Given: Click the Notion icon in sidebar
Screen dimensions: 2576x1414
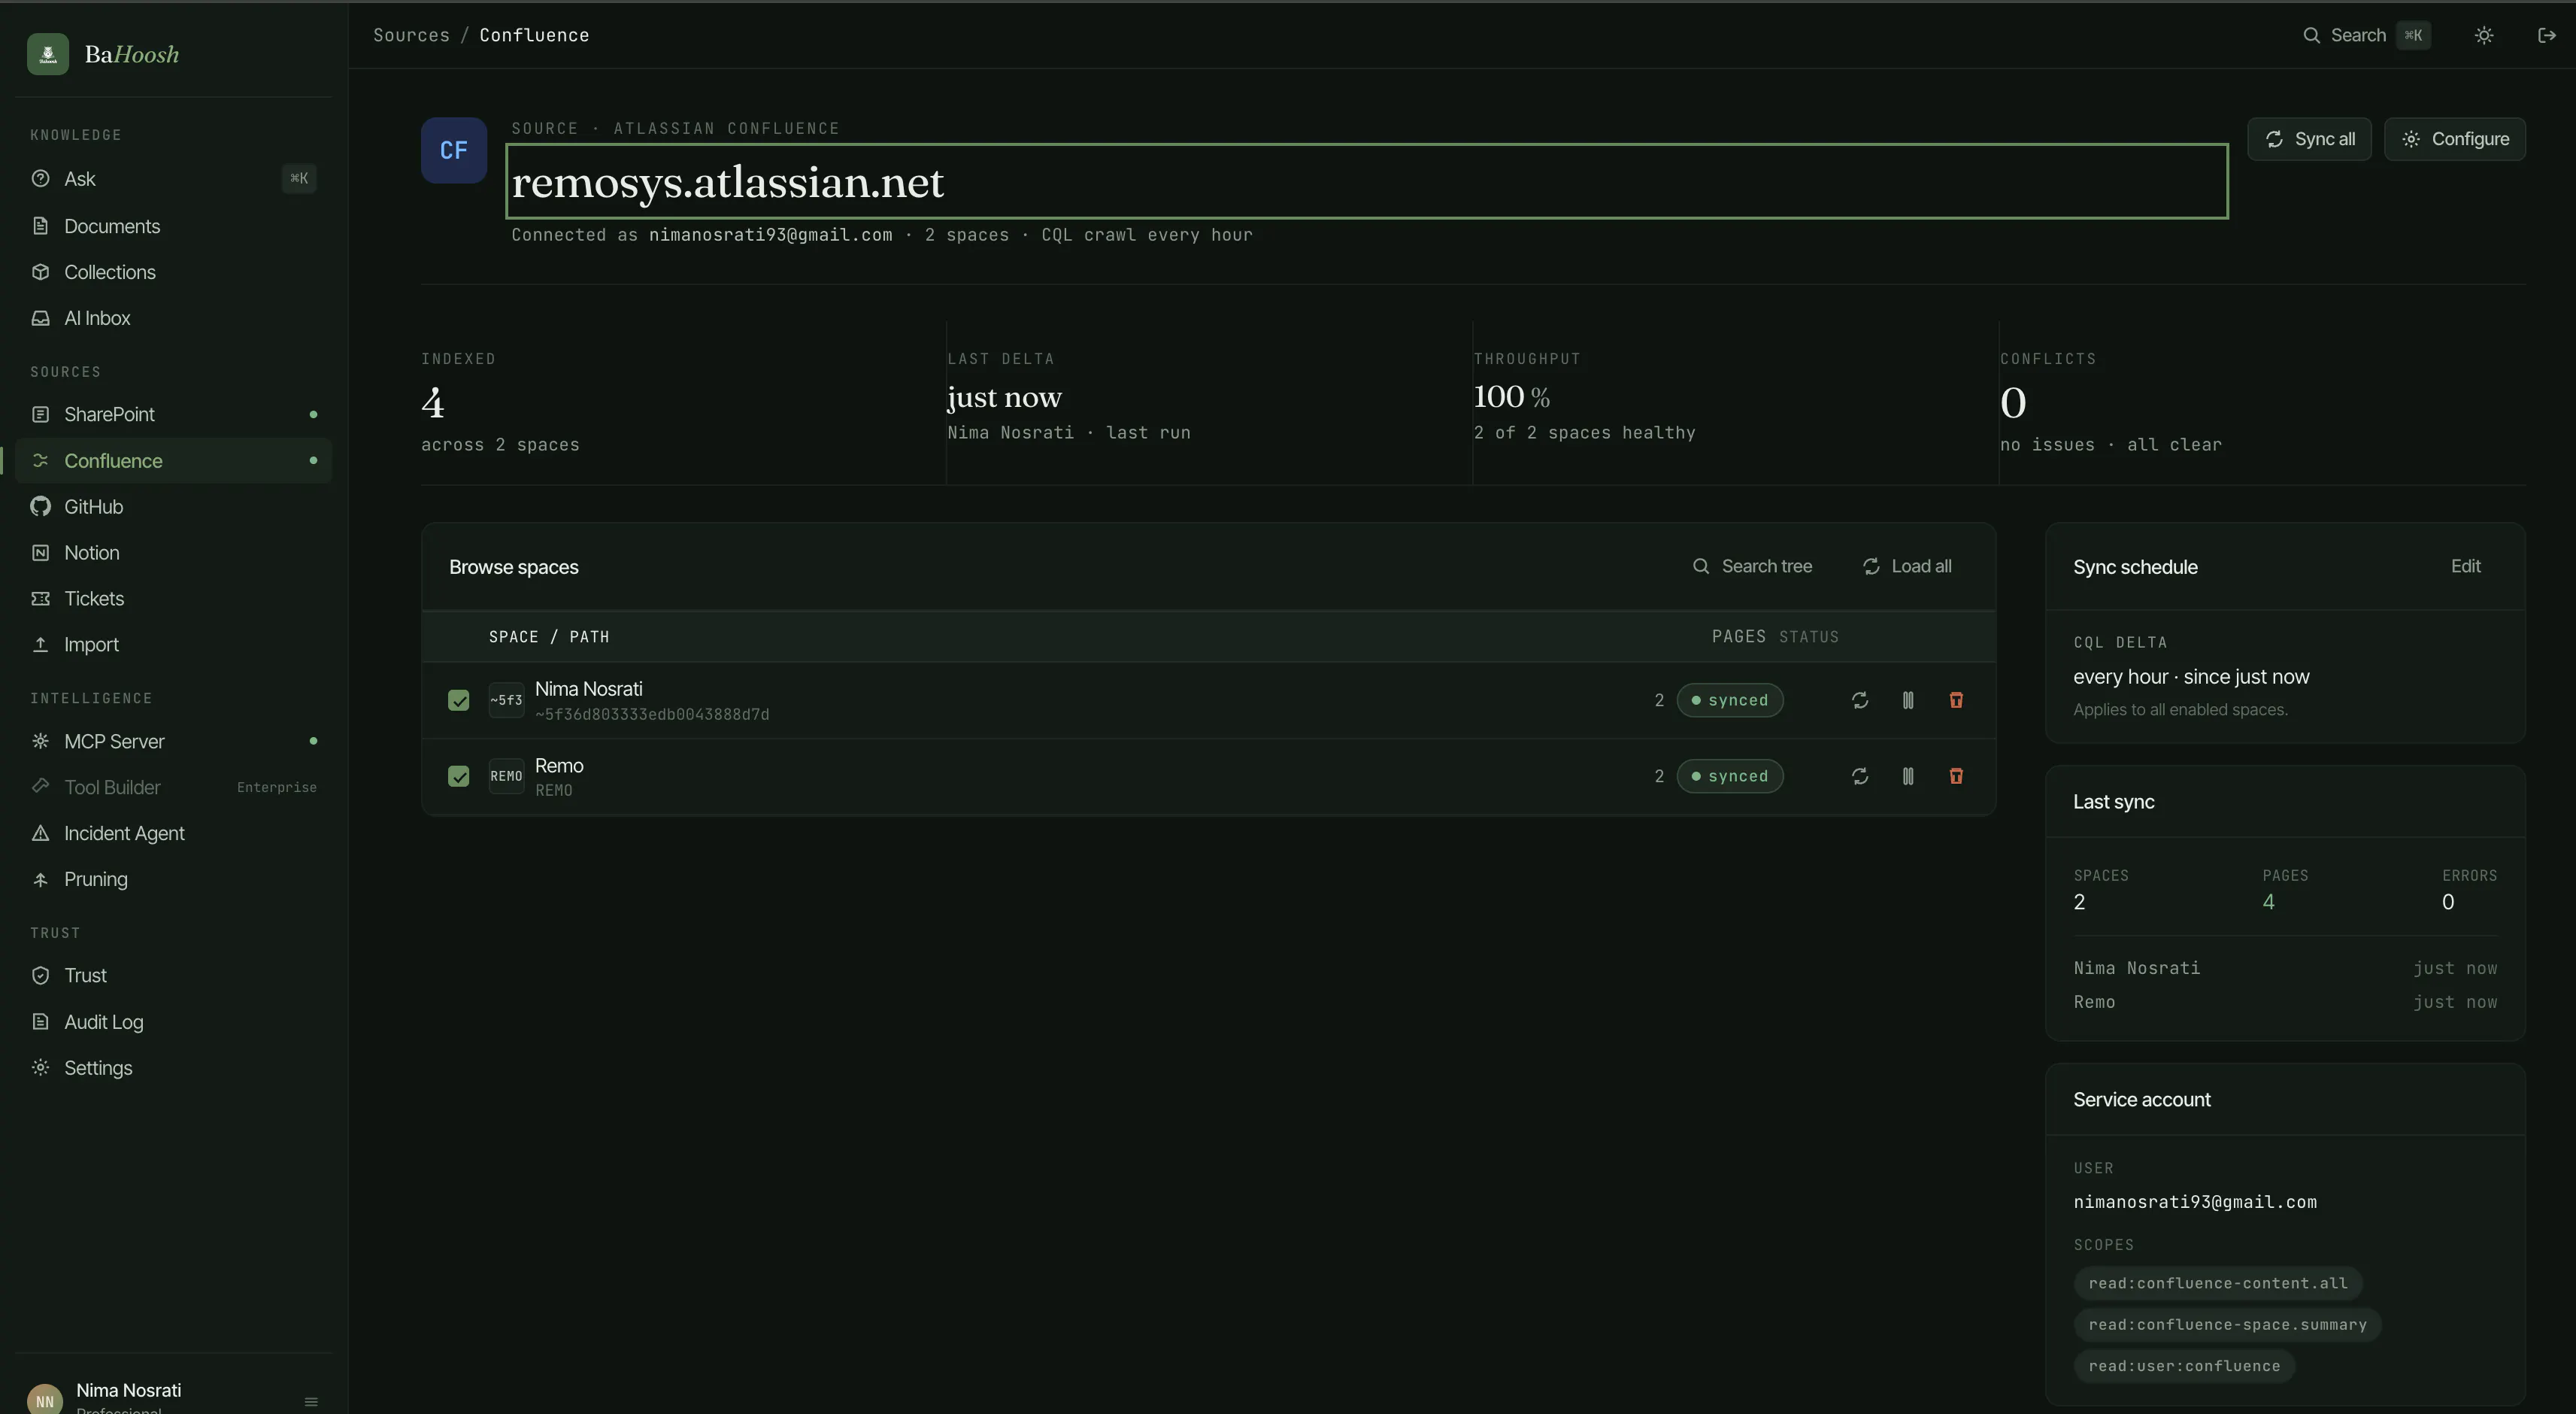Looking at the screenshot, I should click(x=40, y=553).
